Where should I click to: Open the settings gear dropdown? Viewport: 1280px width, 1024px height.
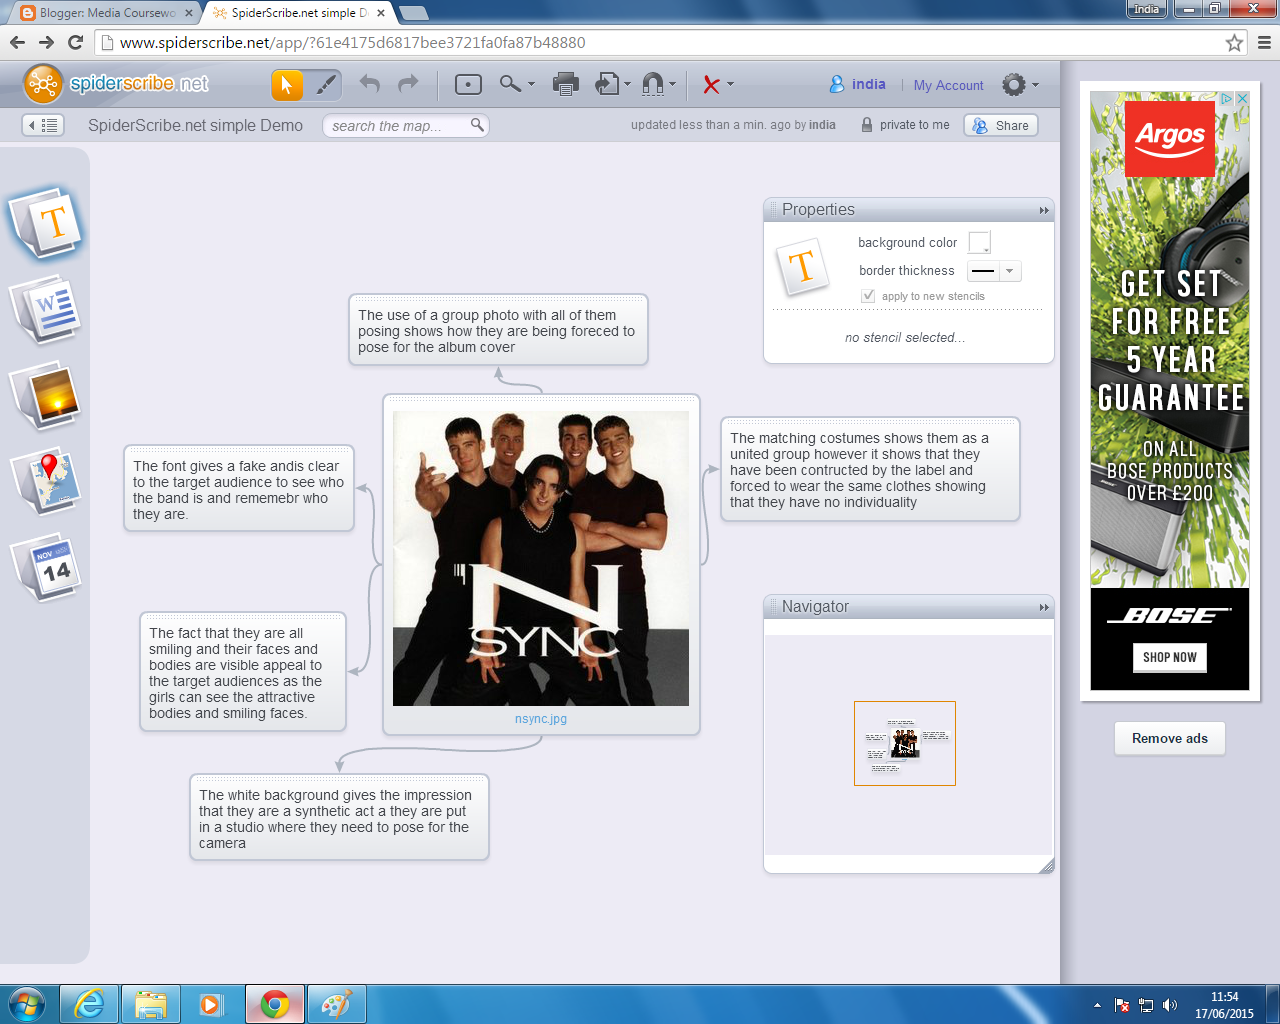[1020, 85]
